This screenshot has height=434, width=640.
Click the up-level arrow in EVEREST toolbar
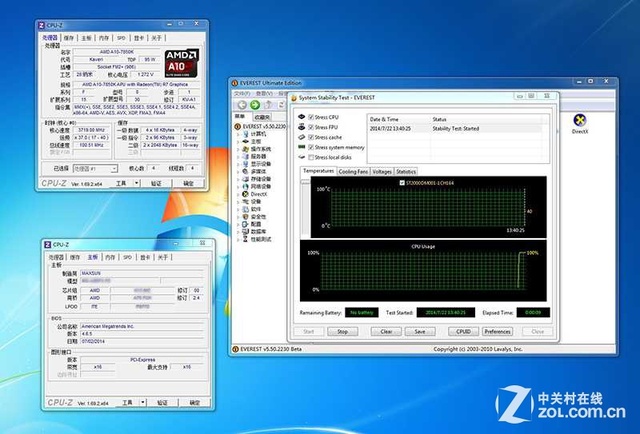pos(268,105)
